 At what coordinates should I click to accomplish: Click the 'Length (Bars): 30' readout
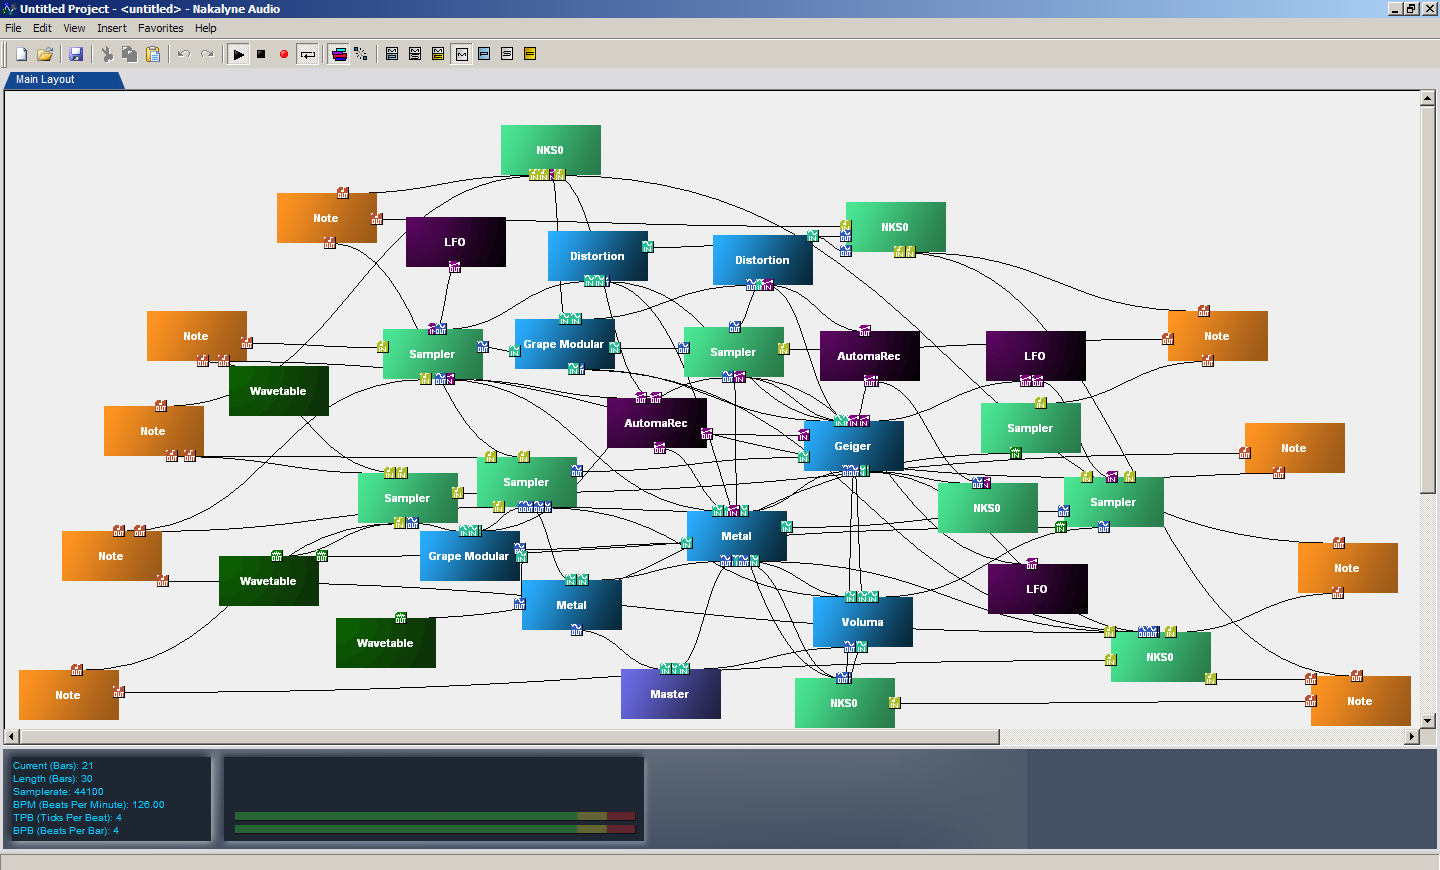pyautogui.click(x=52, y=779)
